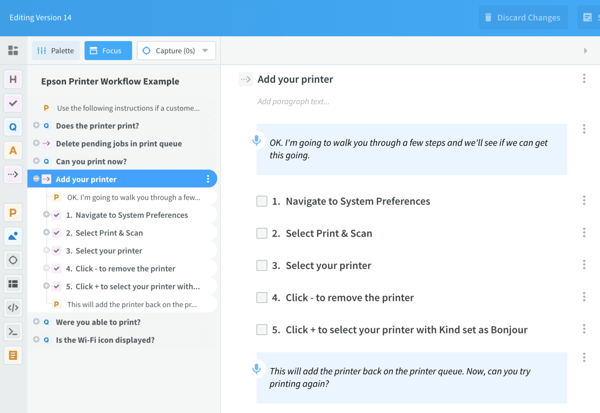Open the Capture (0s) dropdown
600x413 pixels.
176,51
